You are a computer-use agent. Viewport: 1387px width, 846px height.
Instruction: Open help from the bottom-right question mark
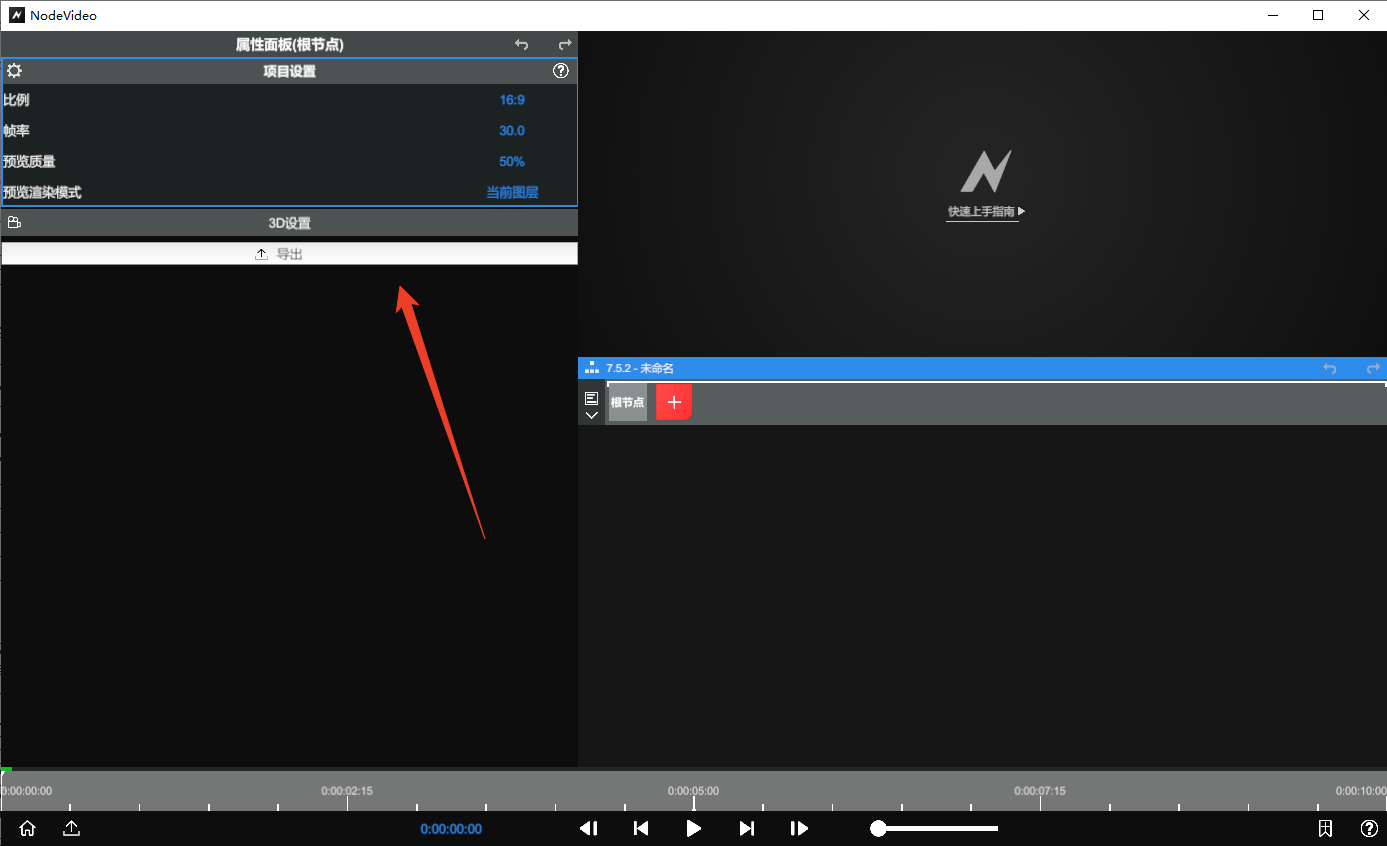click(x=1369, y=828)
